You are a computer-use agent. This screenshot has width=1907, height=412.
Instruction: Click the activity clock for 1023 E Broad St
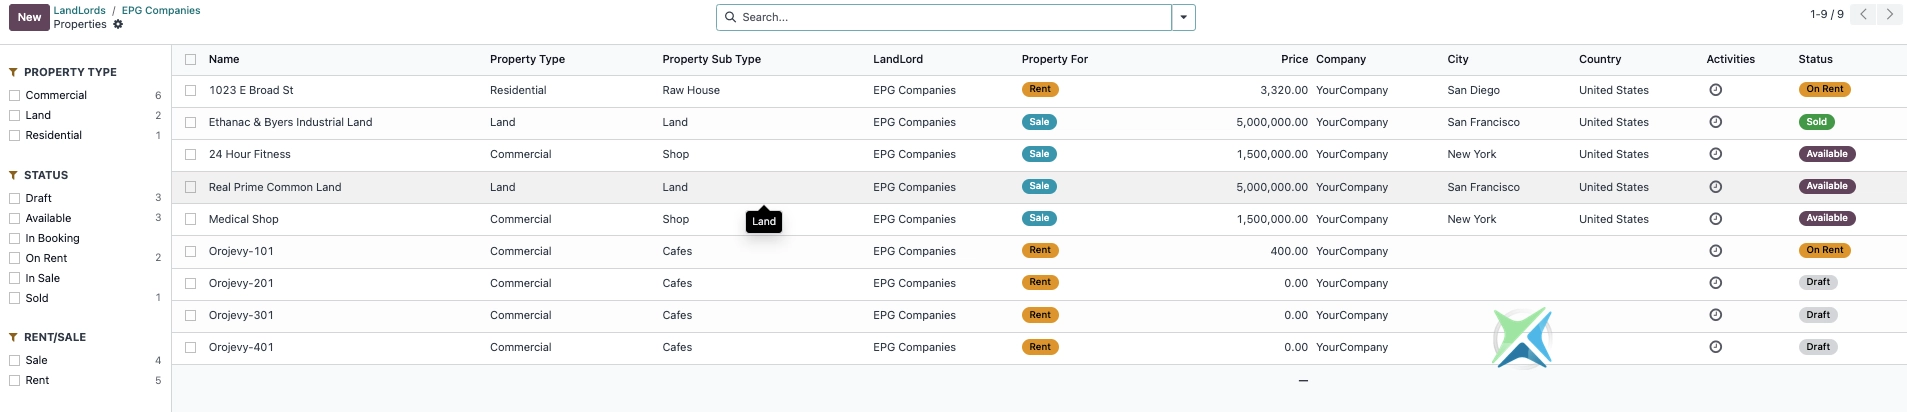click(1715, 90)
